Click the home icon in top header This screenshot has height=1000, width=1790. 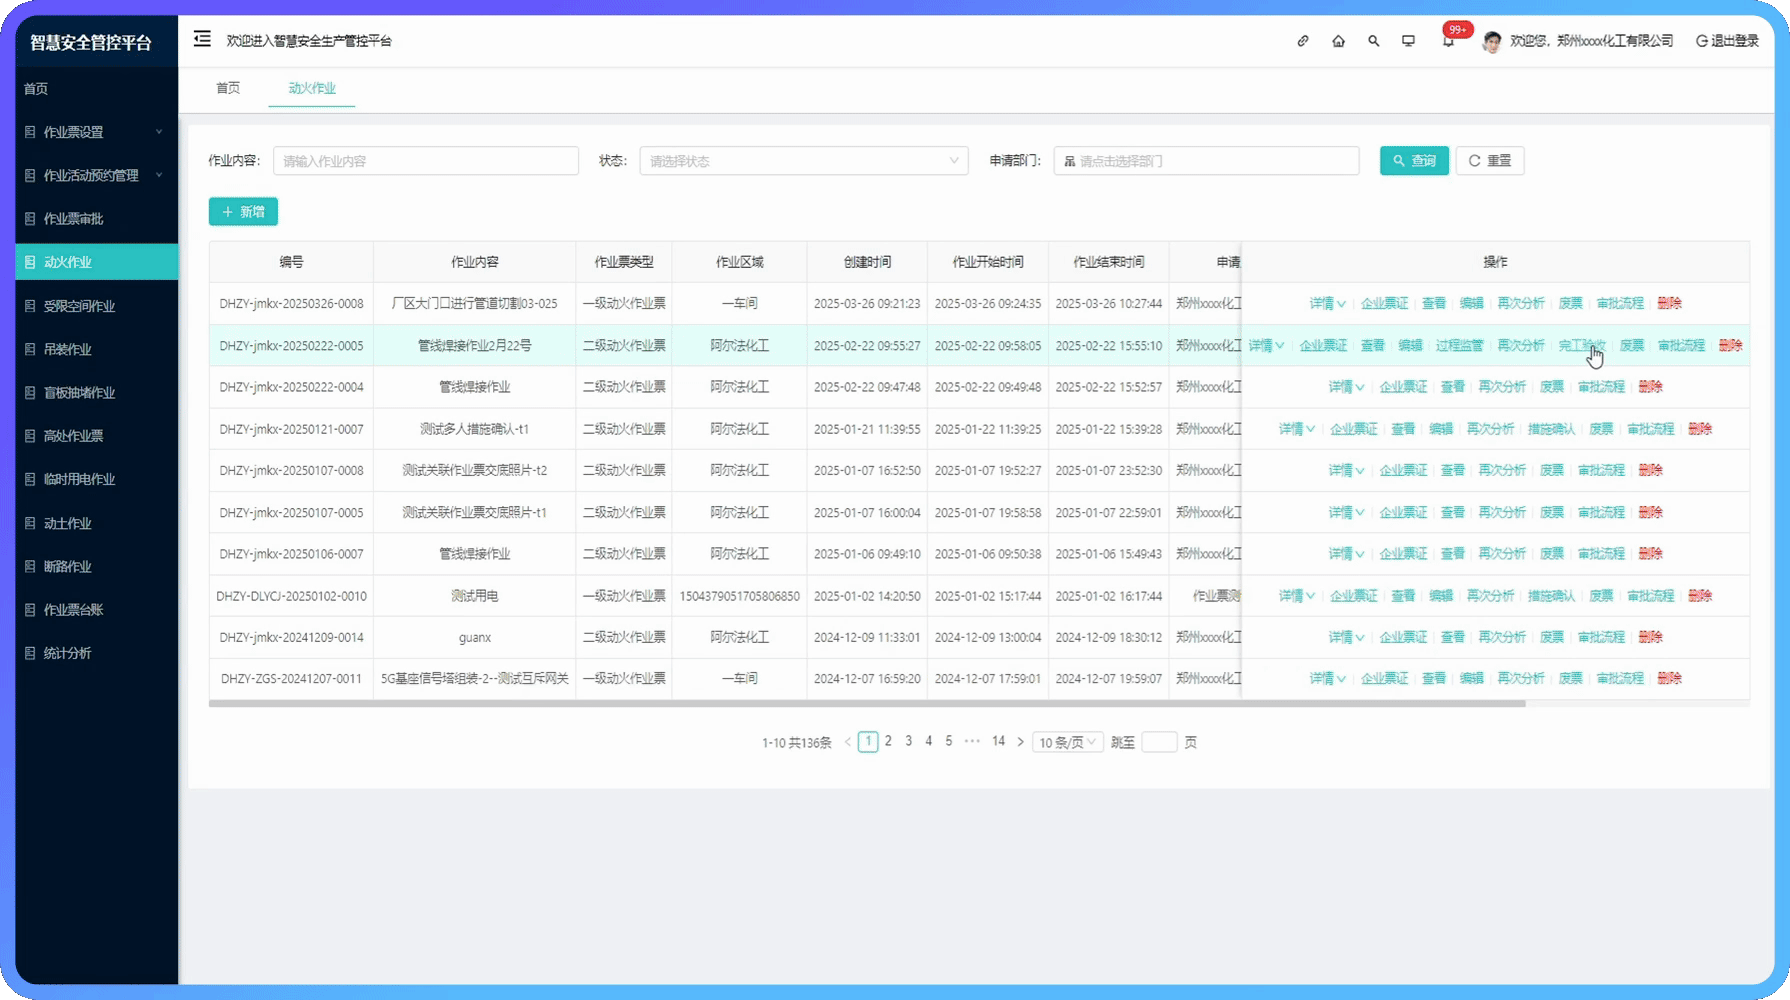[1338, 41]
